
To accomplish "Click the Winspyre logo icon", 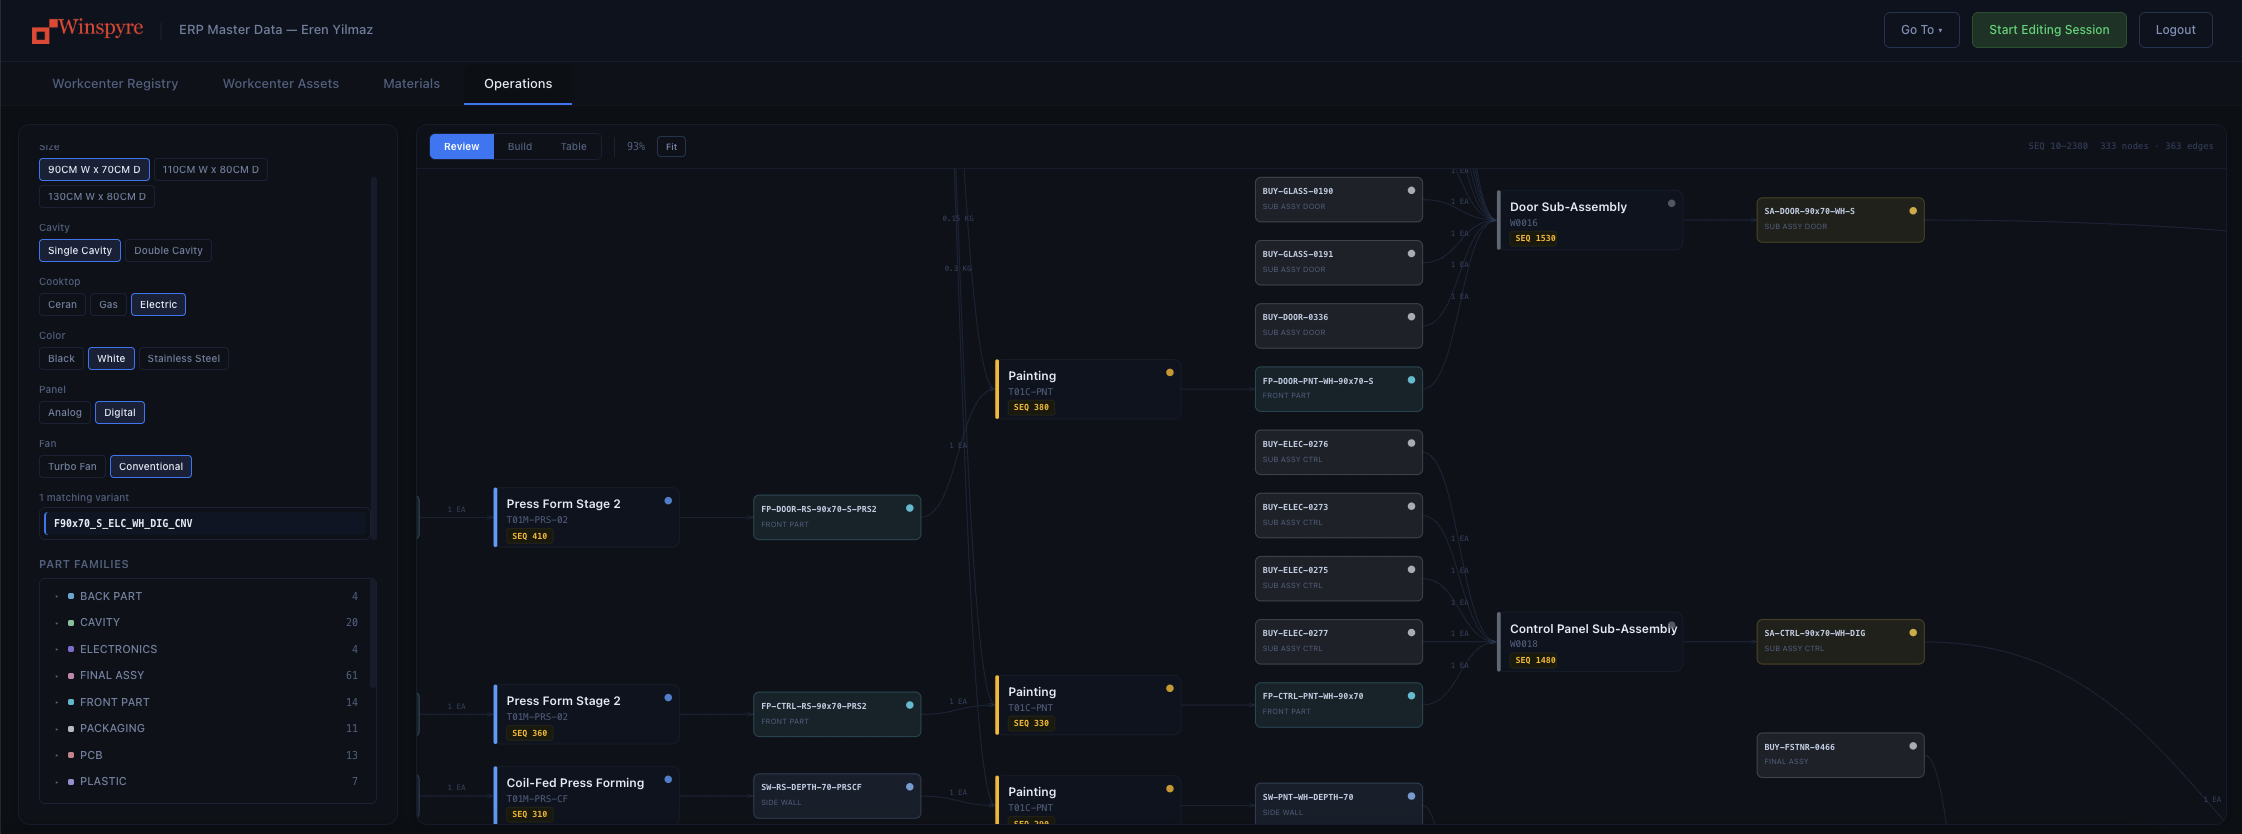I will [41, 33].
